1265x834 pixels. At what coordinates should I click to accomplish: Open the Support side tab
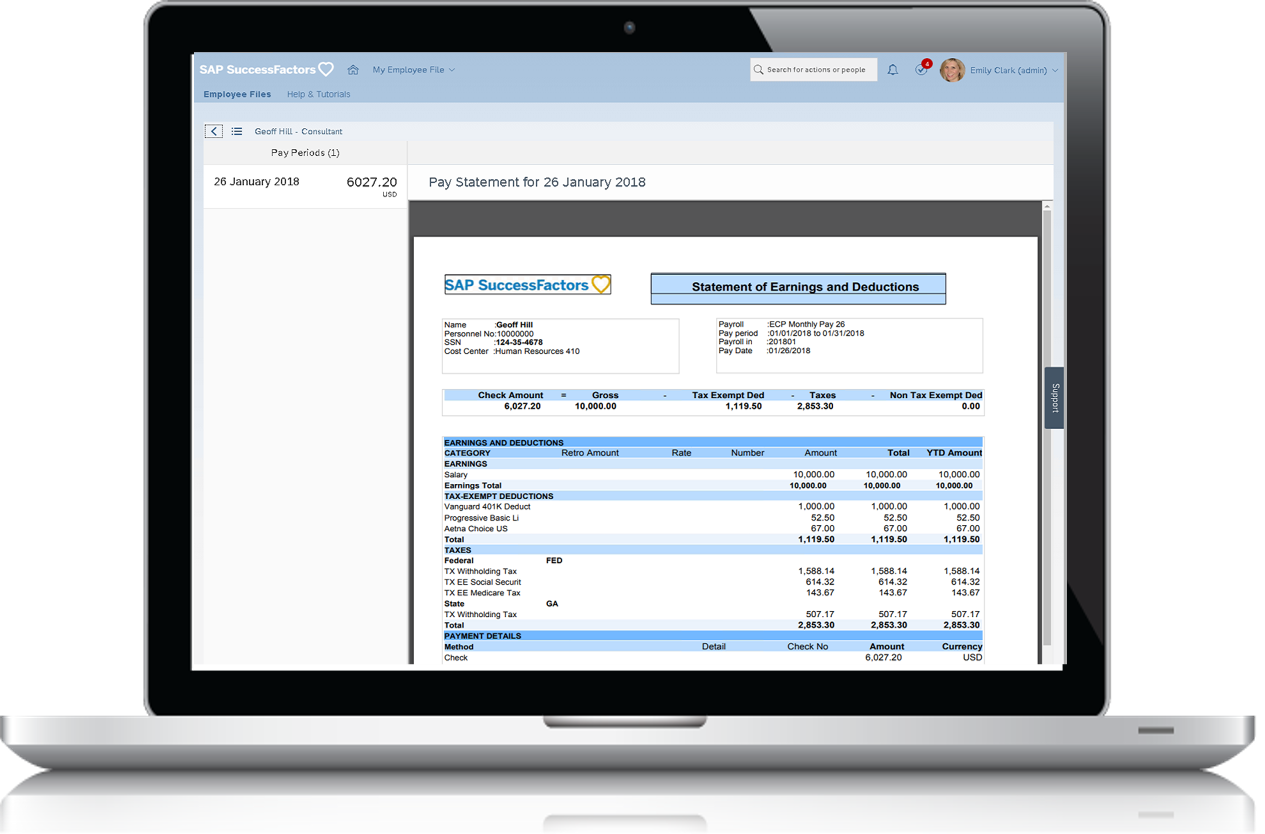(1054, 398)
